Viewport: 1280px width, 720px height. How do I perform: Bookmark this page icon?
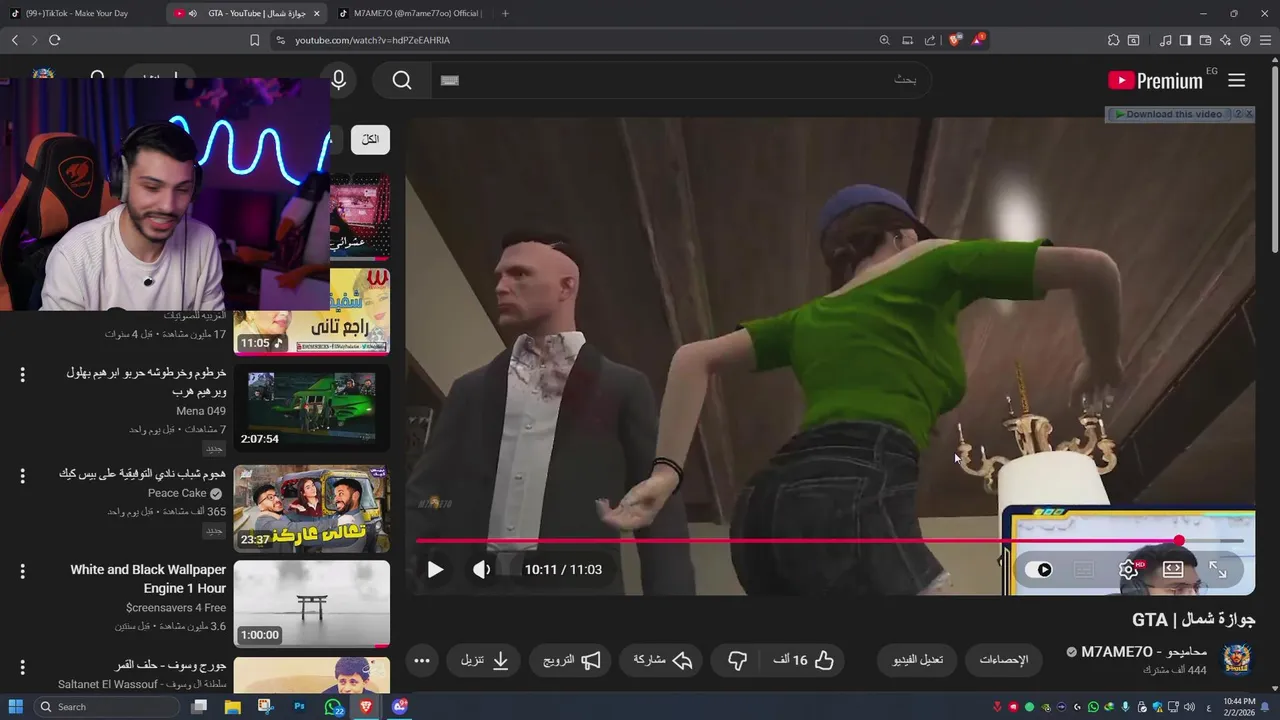pyautogui.click(x=254, y=40)
